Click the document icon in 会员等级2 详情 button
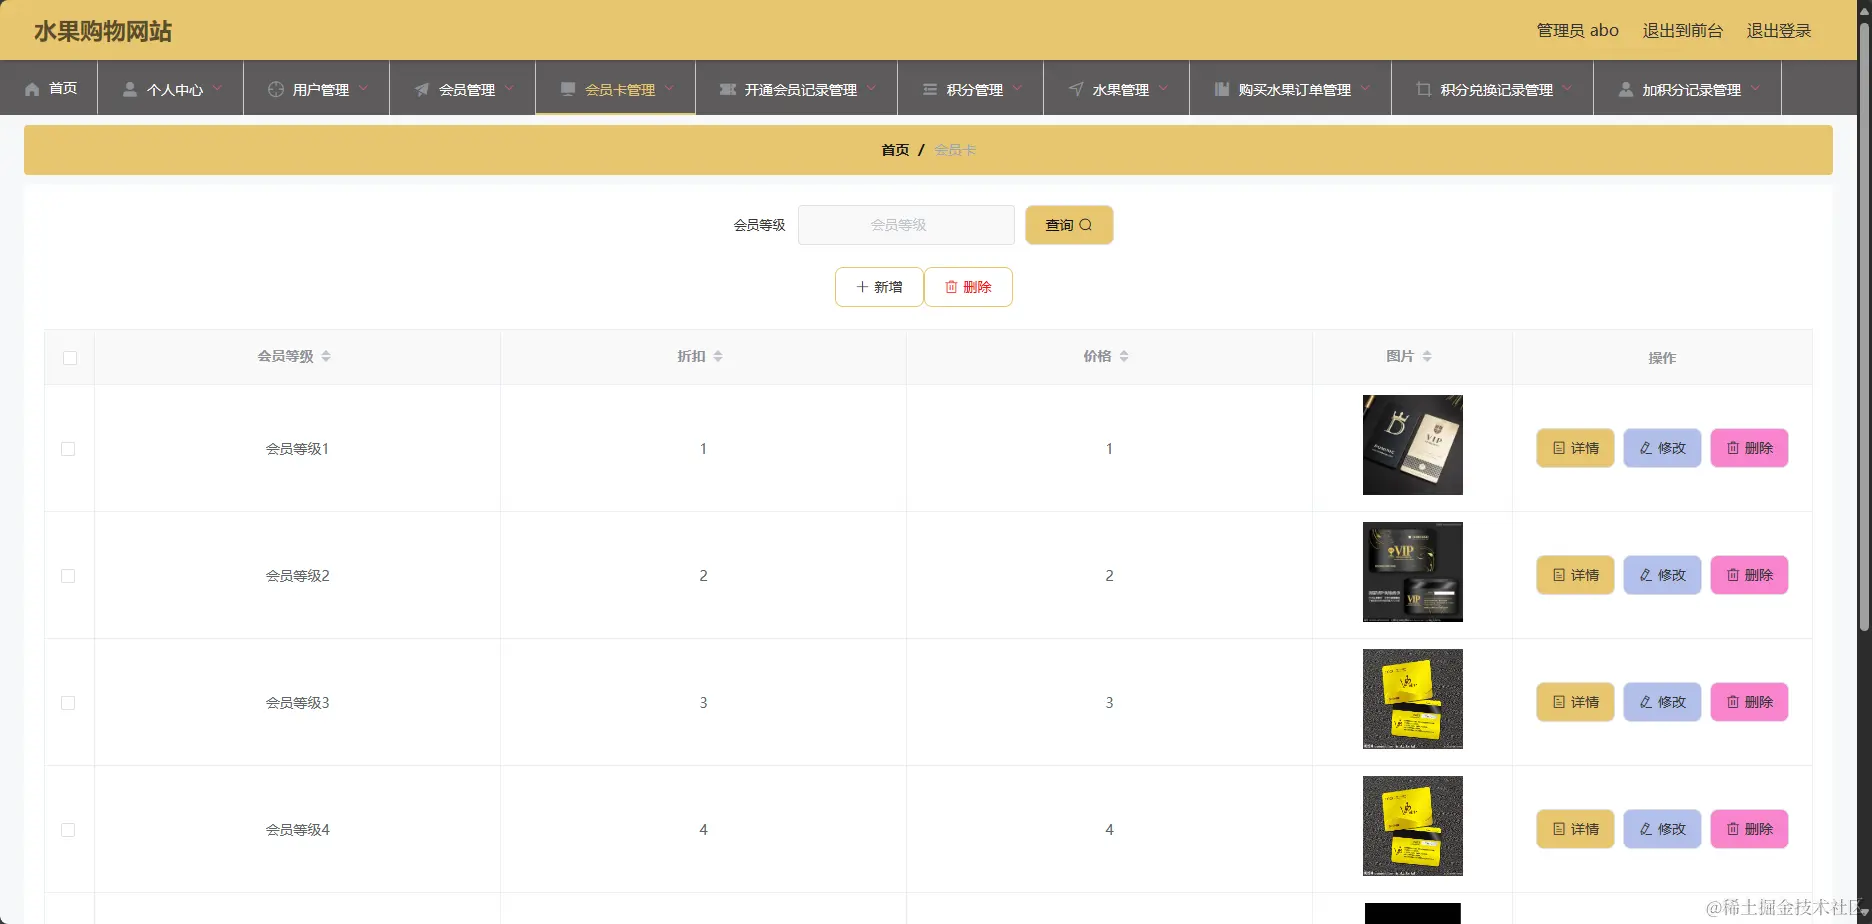The height and width of the screenshot is (924, 1872). (1559, 575)
